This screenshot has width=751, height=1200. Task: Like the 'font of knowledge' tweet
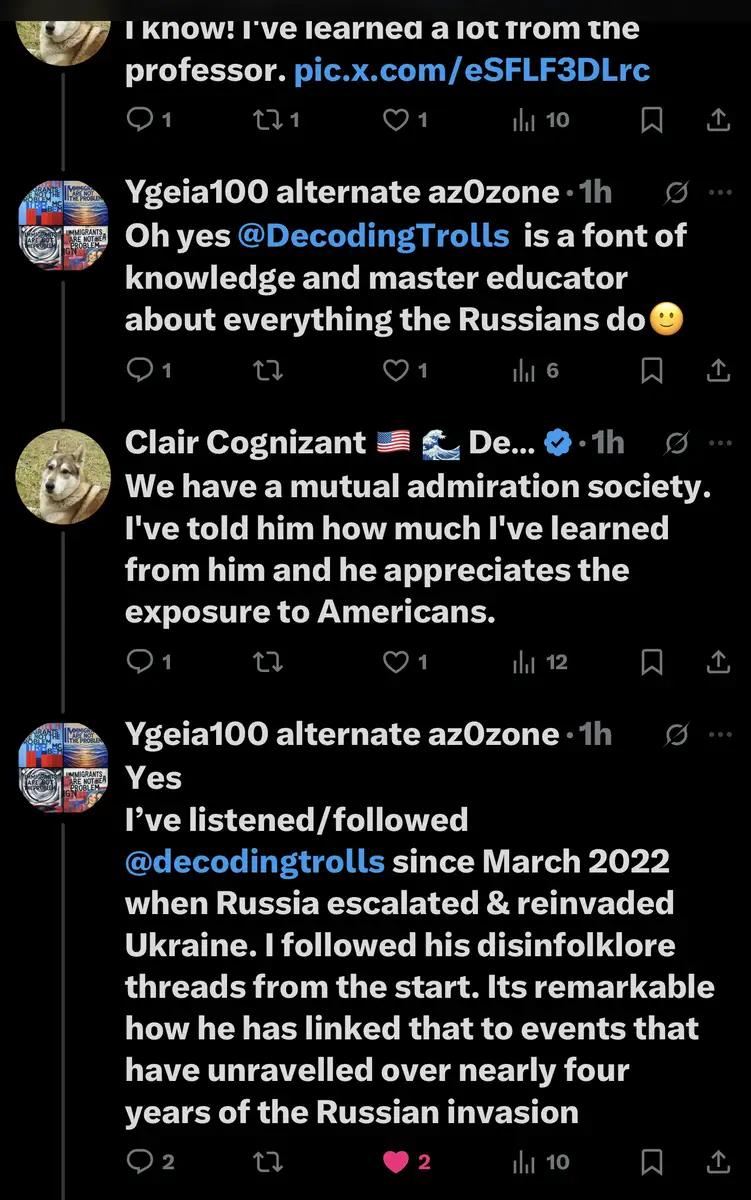(398, 371)
